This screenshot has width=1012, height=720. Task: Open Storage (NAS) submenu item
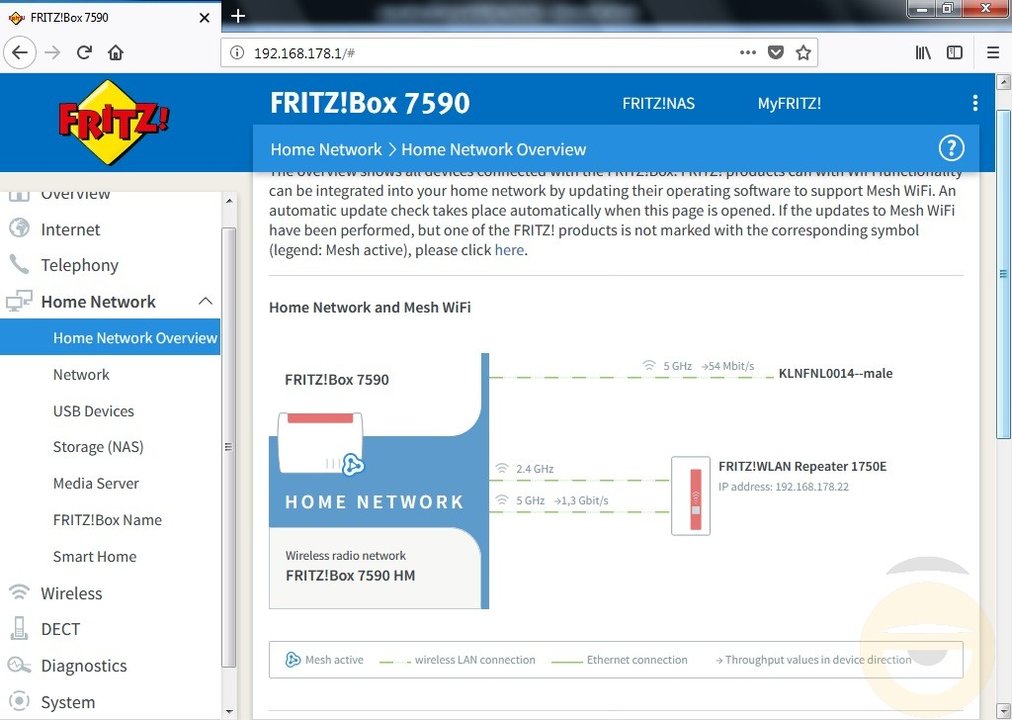coord(98,446)
